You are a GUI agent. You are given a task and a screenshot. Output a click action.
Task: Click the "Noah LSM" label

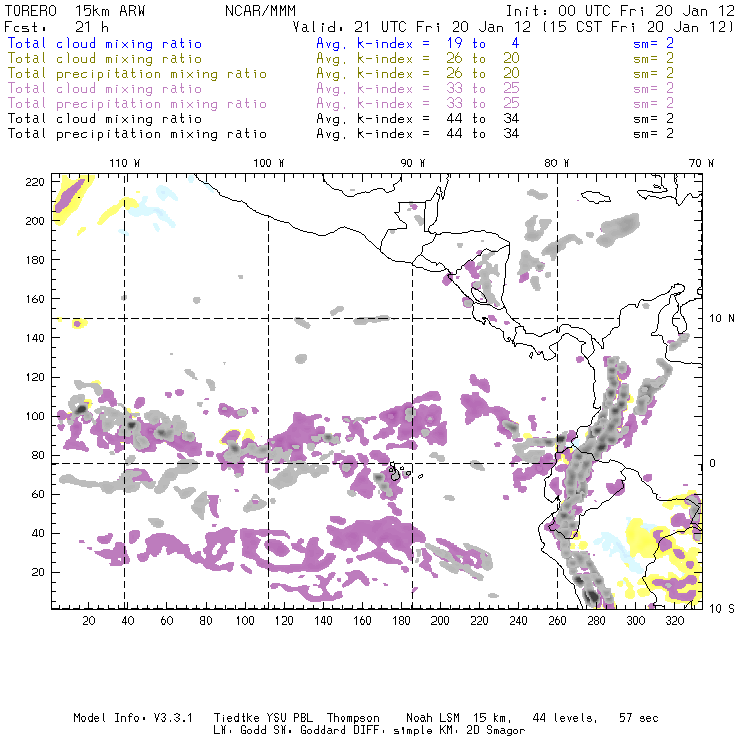(x=433, y=718)
